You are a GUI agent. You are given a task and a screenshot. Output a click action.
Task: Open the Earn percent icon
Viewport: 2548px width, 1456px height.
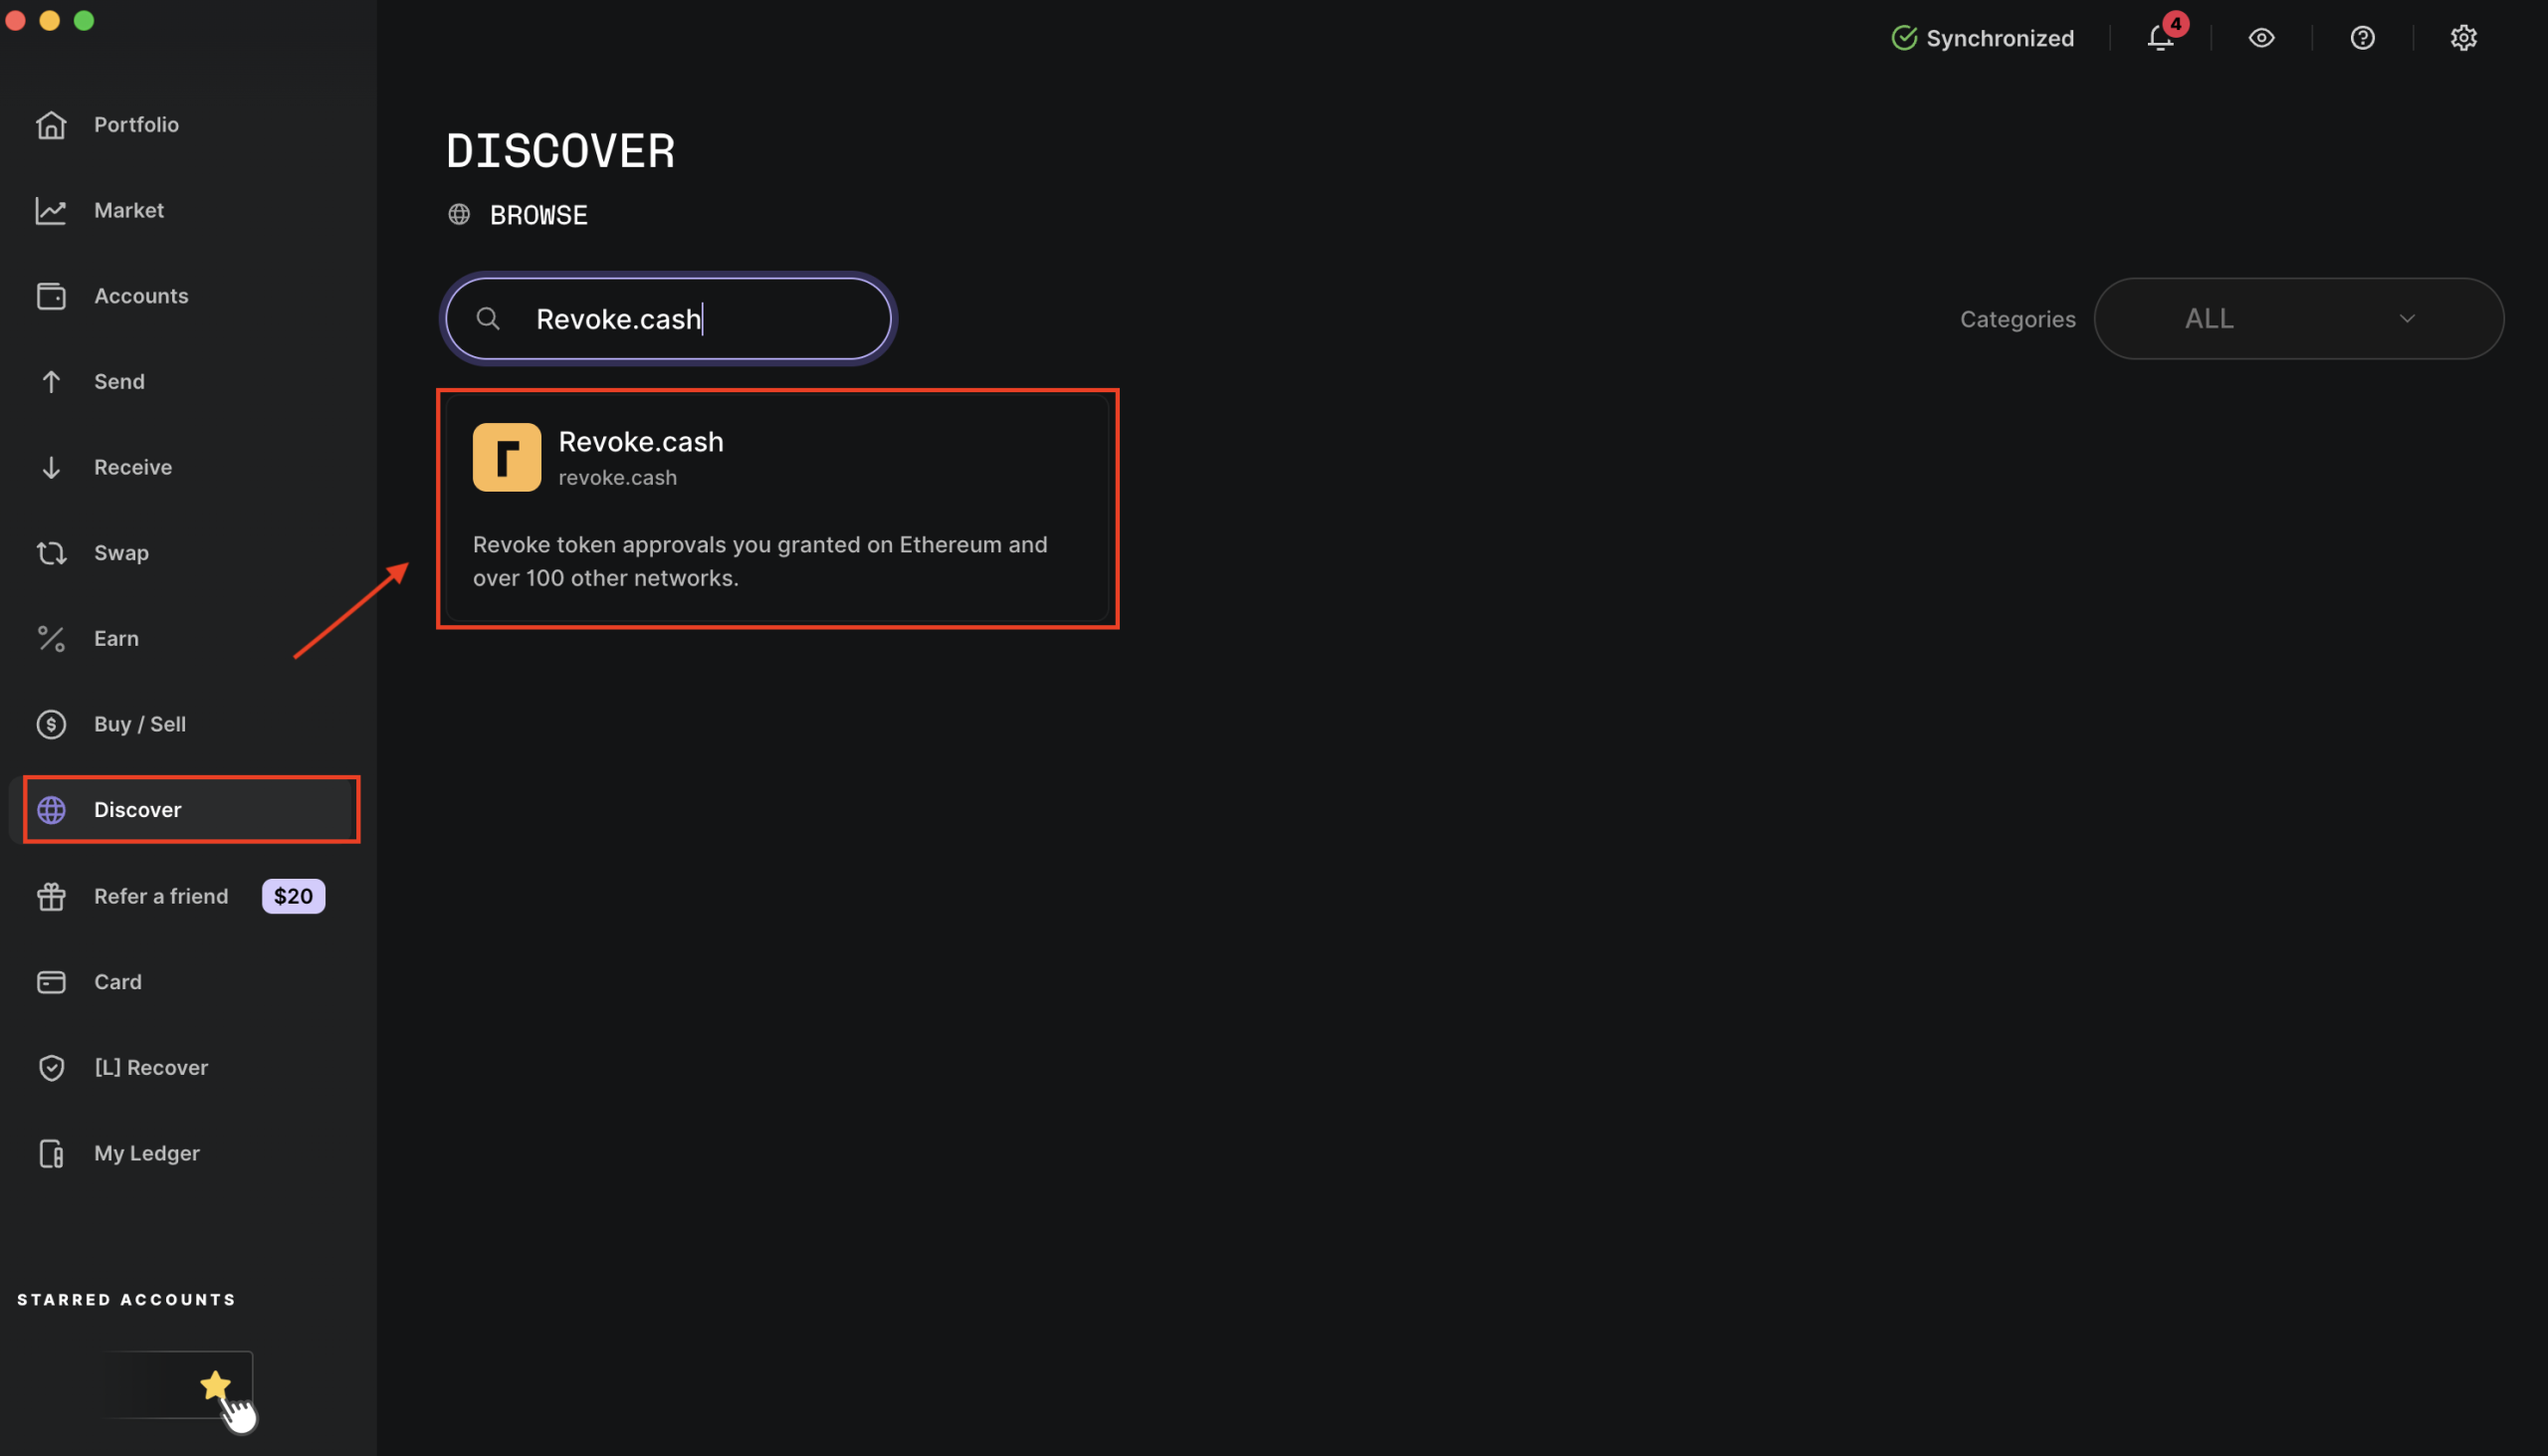(x=52, y=639)
